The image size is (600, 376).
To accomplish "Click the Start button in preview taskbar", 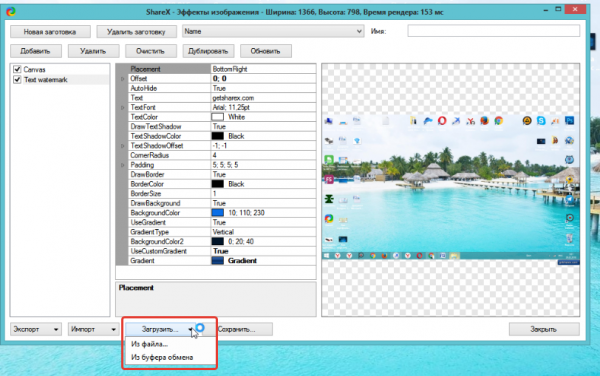I will tap(326, 256).
